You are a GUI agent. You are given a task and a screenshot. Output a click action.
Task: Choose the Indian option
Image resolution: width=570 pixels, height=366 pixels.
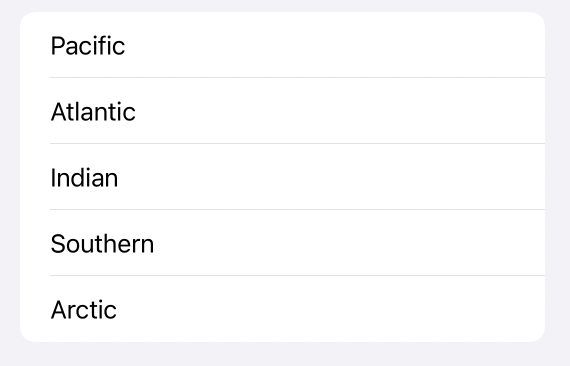click(282, 177)
